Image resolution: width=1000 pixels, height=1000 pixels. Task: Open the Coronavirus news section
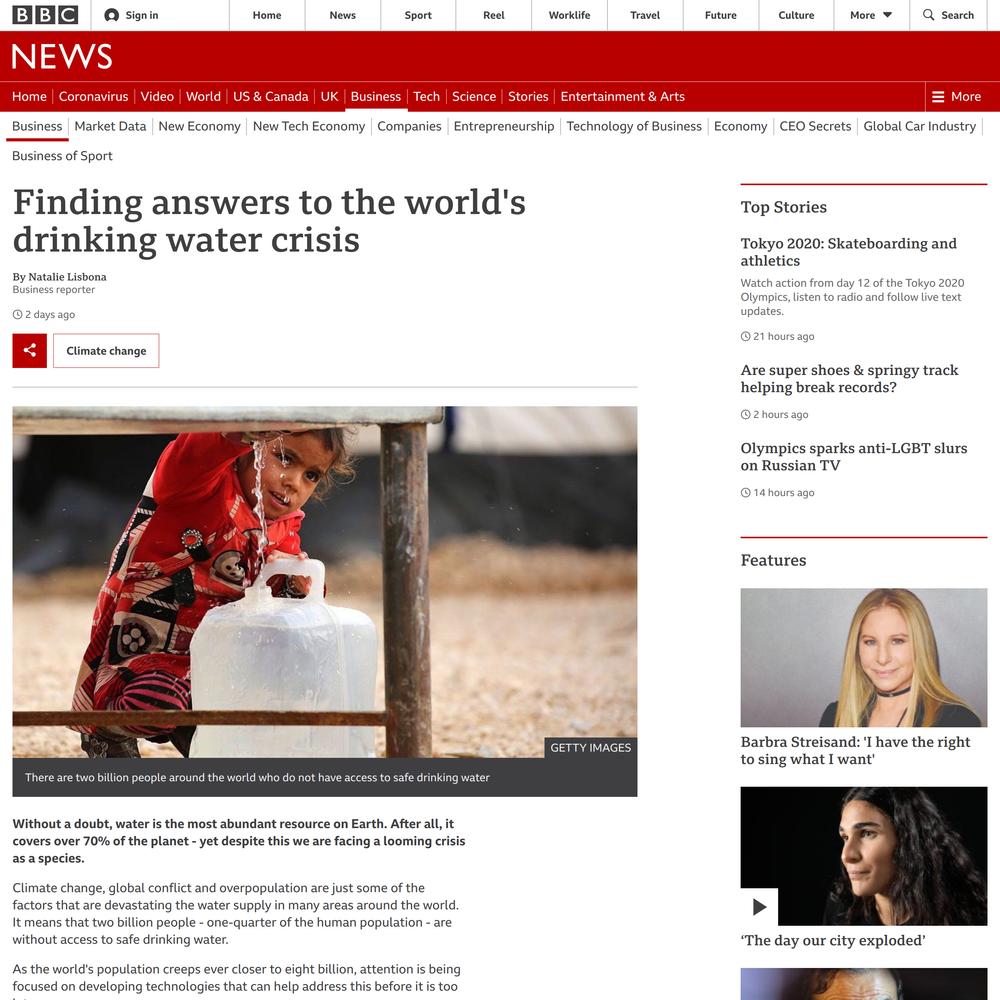[x=93, y=96]
